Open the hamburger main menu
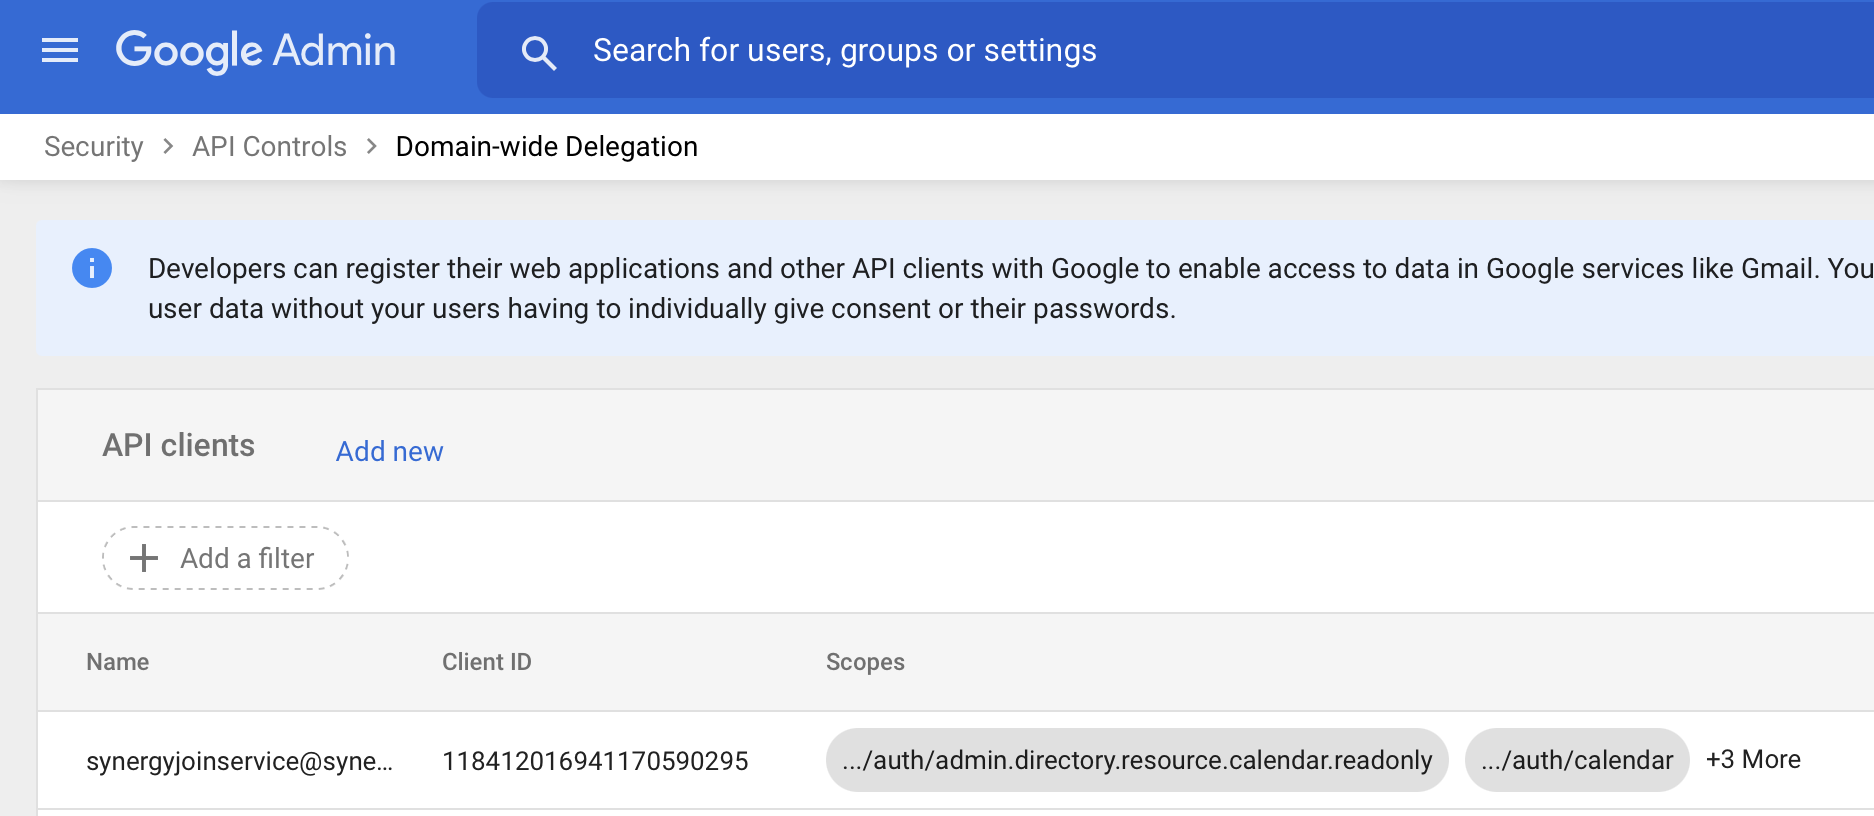The height and width of the screenshot is (816, 1874). tap(60, 50)
